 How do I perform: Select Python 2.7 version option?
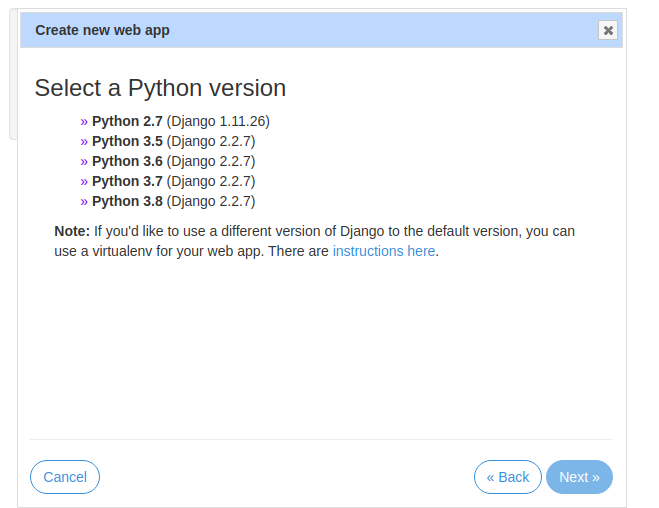click(x=127, y=121)
